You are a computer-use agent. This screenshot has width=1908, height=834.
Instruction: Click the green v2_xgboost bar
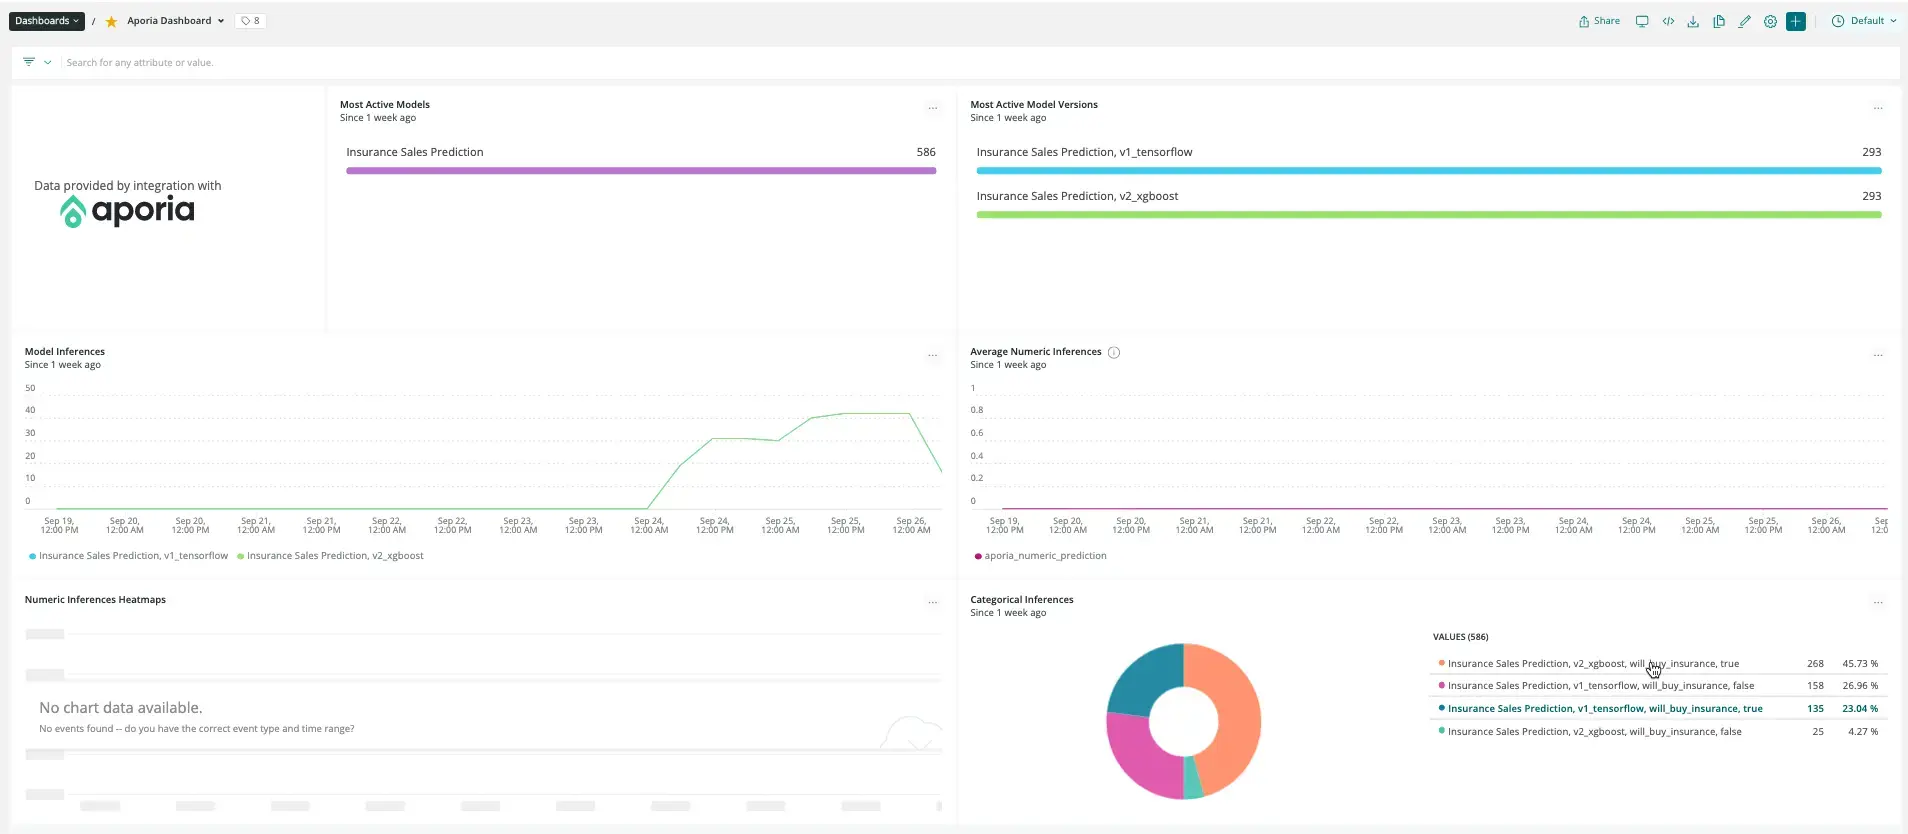(1429, 215)
